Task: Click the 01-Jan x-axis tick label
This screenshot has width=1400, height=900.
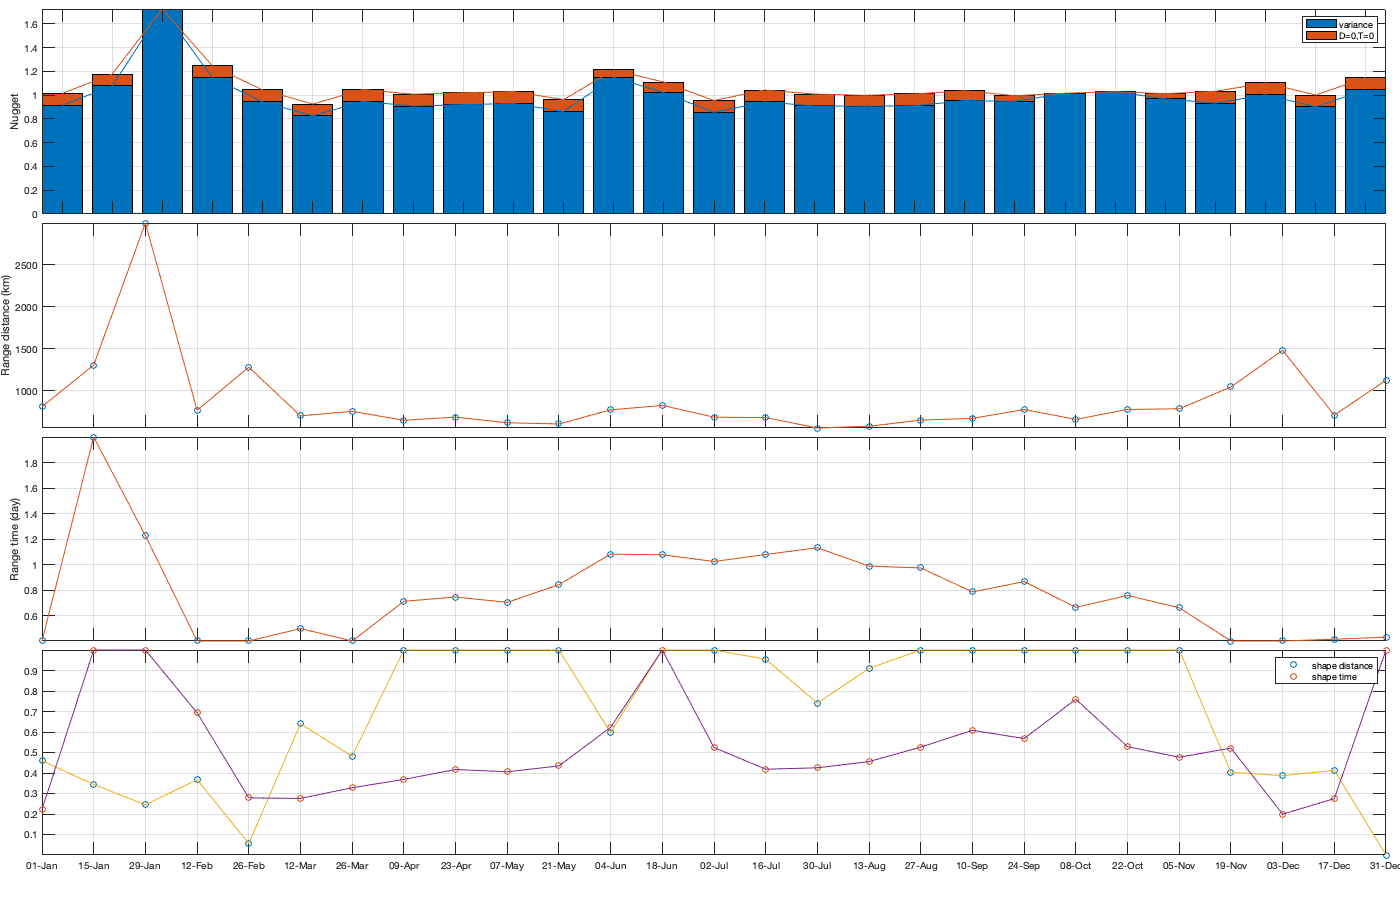Action: (x=42, y=866)
